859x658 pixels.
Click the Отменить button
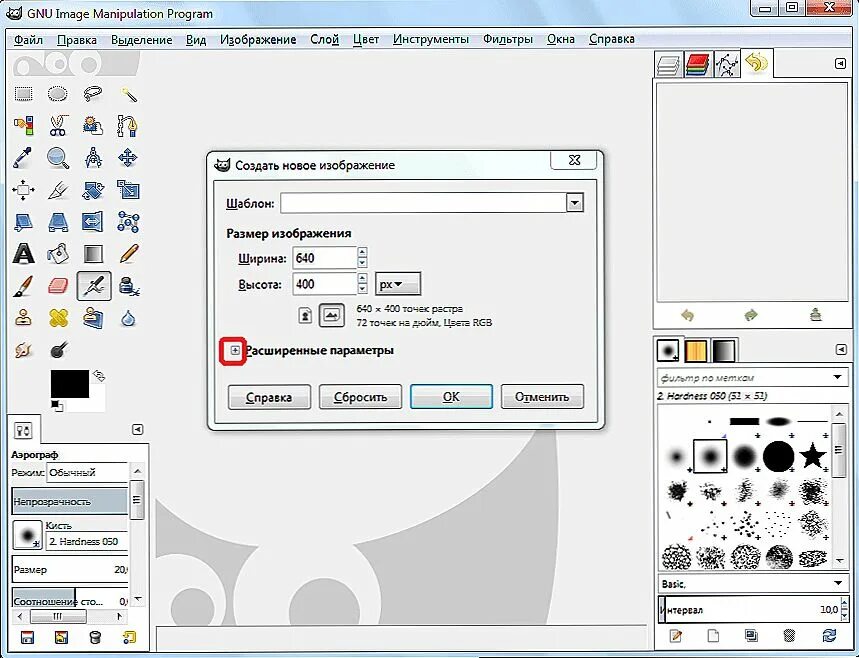[542, 397]
